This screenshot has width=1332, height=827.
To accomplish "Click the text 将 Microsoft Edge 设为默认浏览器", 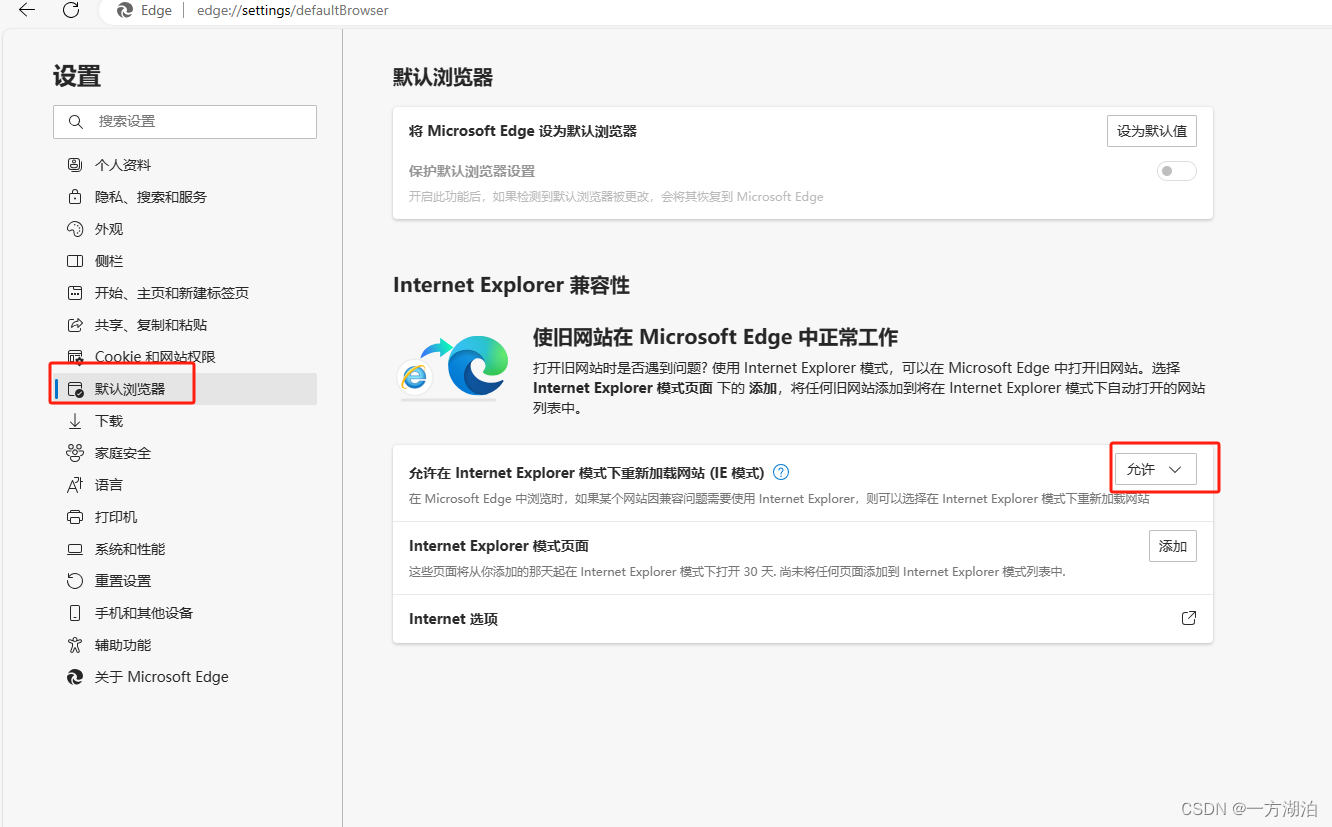I will (x=523, y=131).
